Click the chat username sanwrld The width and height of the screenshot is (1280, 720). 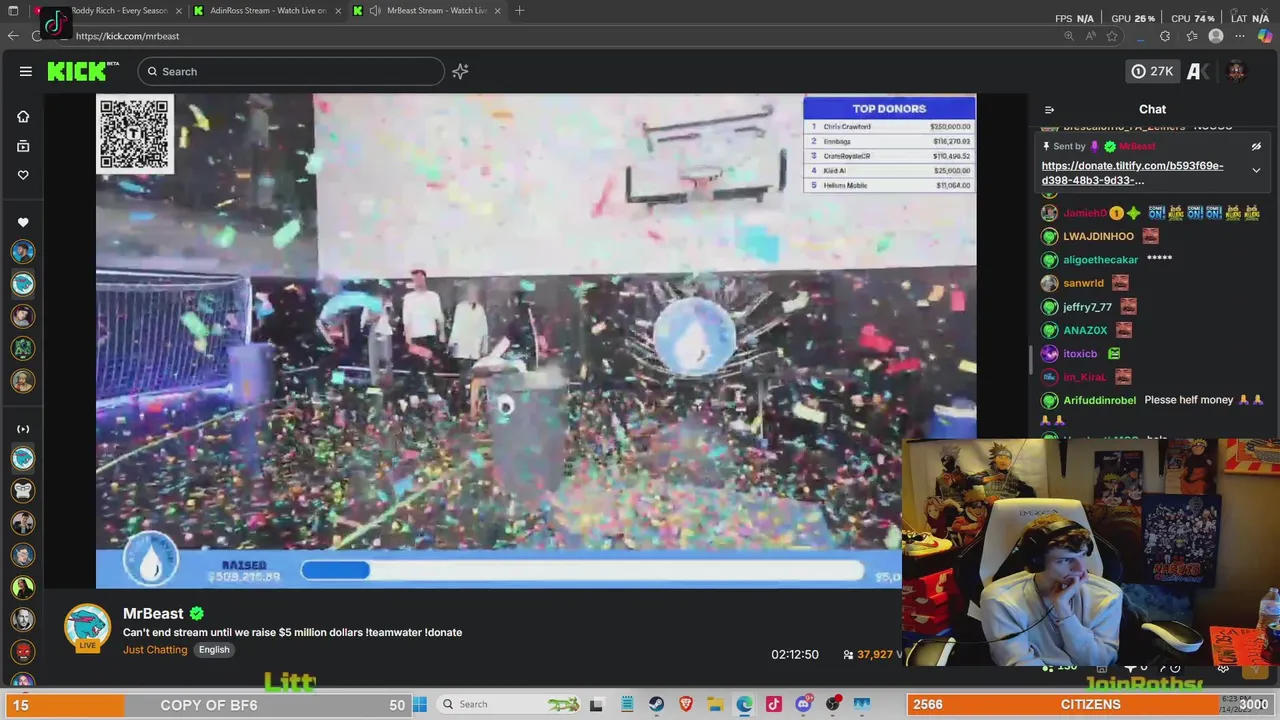pyautogui.click(x=1083, y=283)
